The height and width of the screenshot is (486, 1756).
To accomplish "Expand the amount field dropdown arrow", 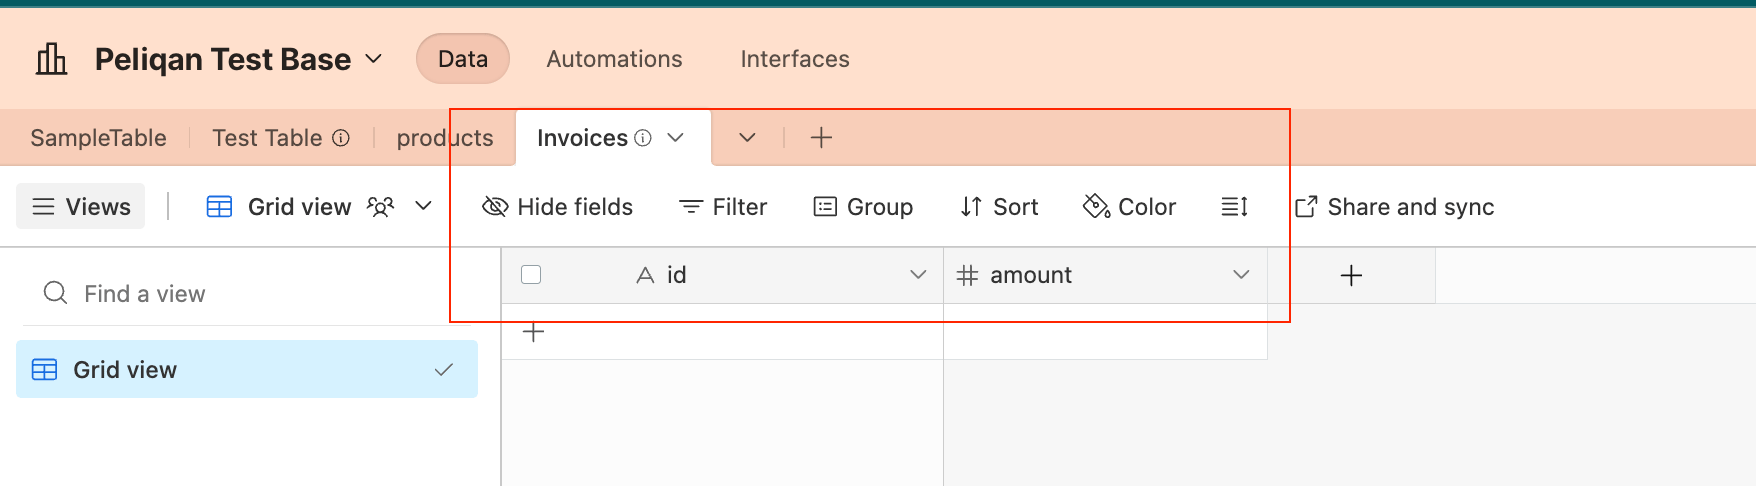I will pyautogui.click(x=1241, y=275).
